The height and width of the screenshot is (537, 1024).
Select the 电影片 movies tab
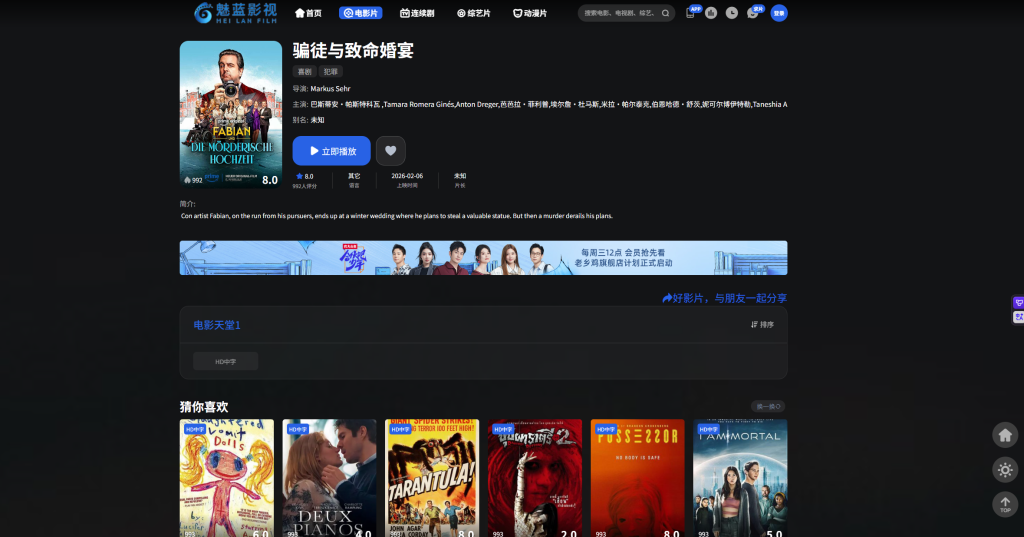[360, 13]
